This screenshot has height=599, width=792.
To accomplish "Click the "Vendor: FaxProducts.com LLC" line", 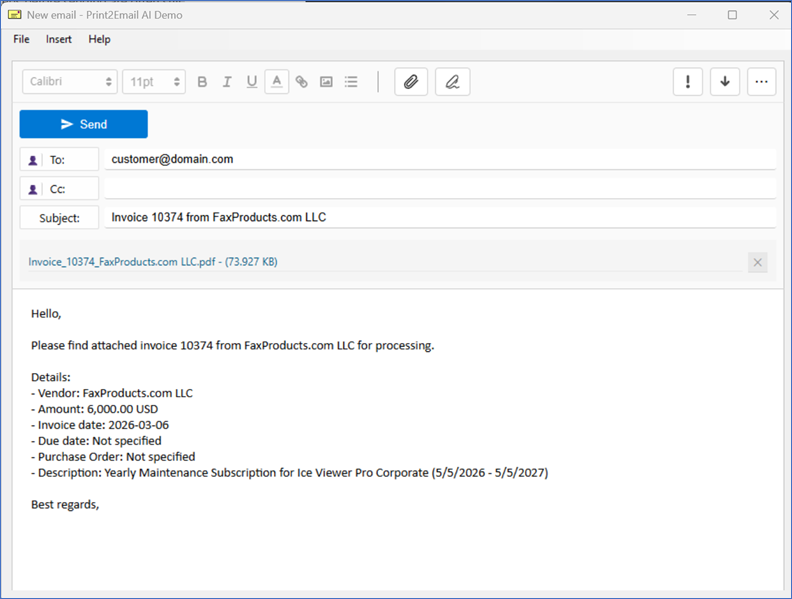I will tap(112, 393).
